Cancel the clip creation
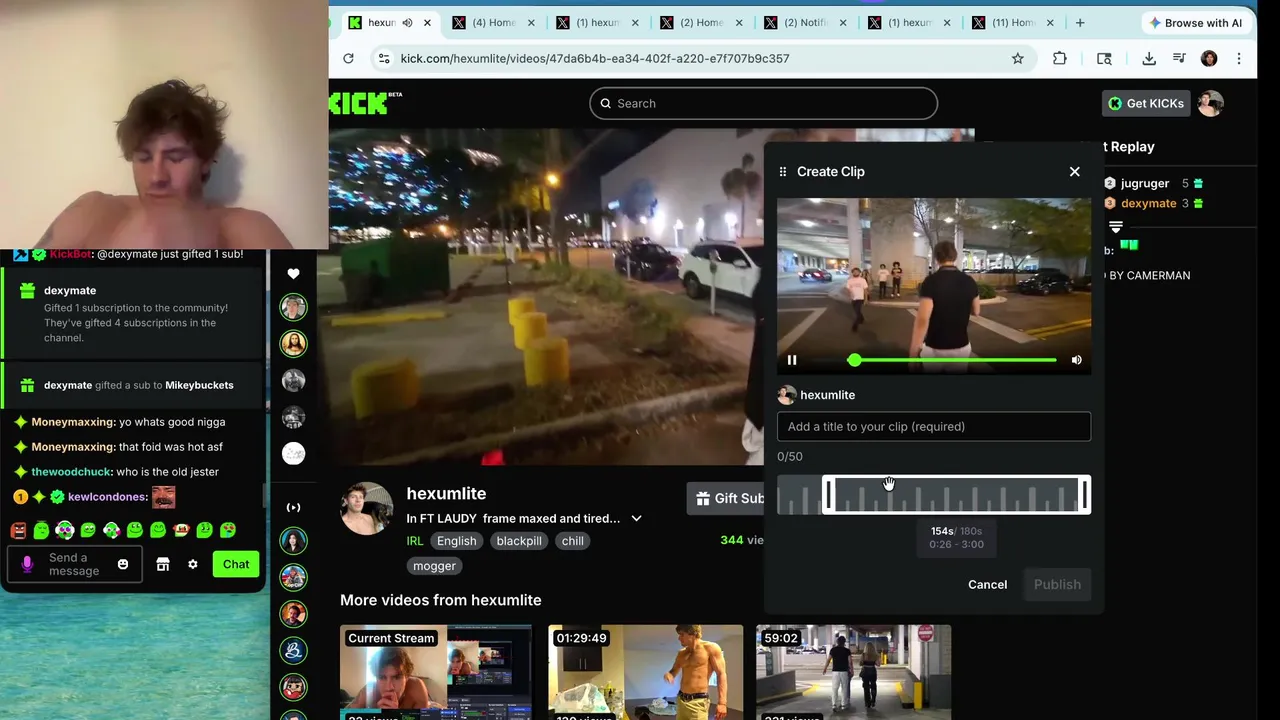The width and height of the screenshot is (1280, 720). coord(987,585)
